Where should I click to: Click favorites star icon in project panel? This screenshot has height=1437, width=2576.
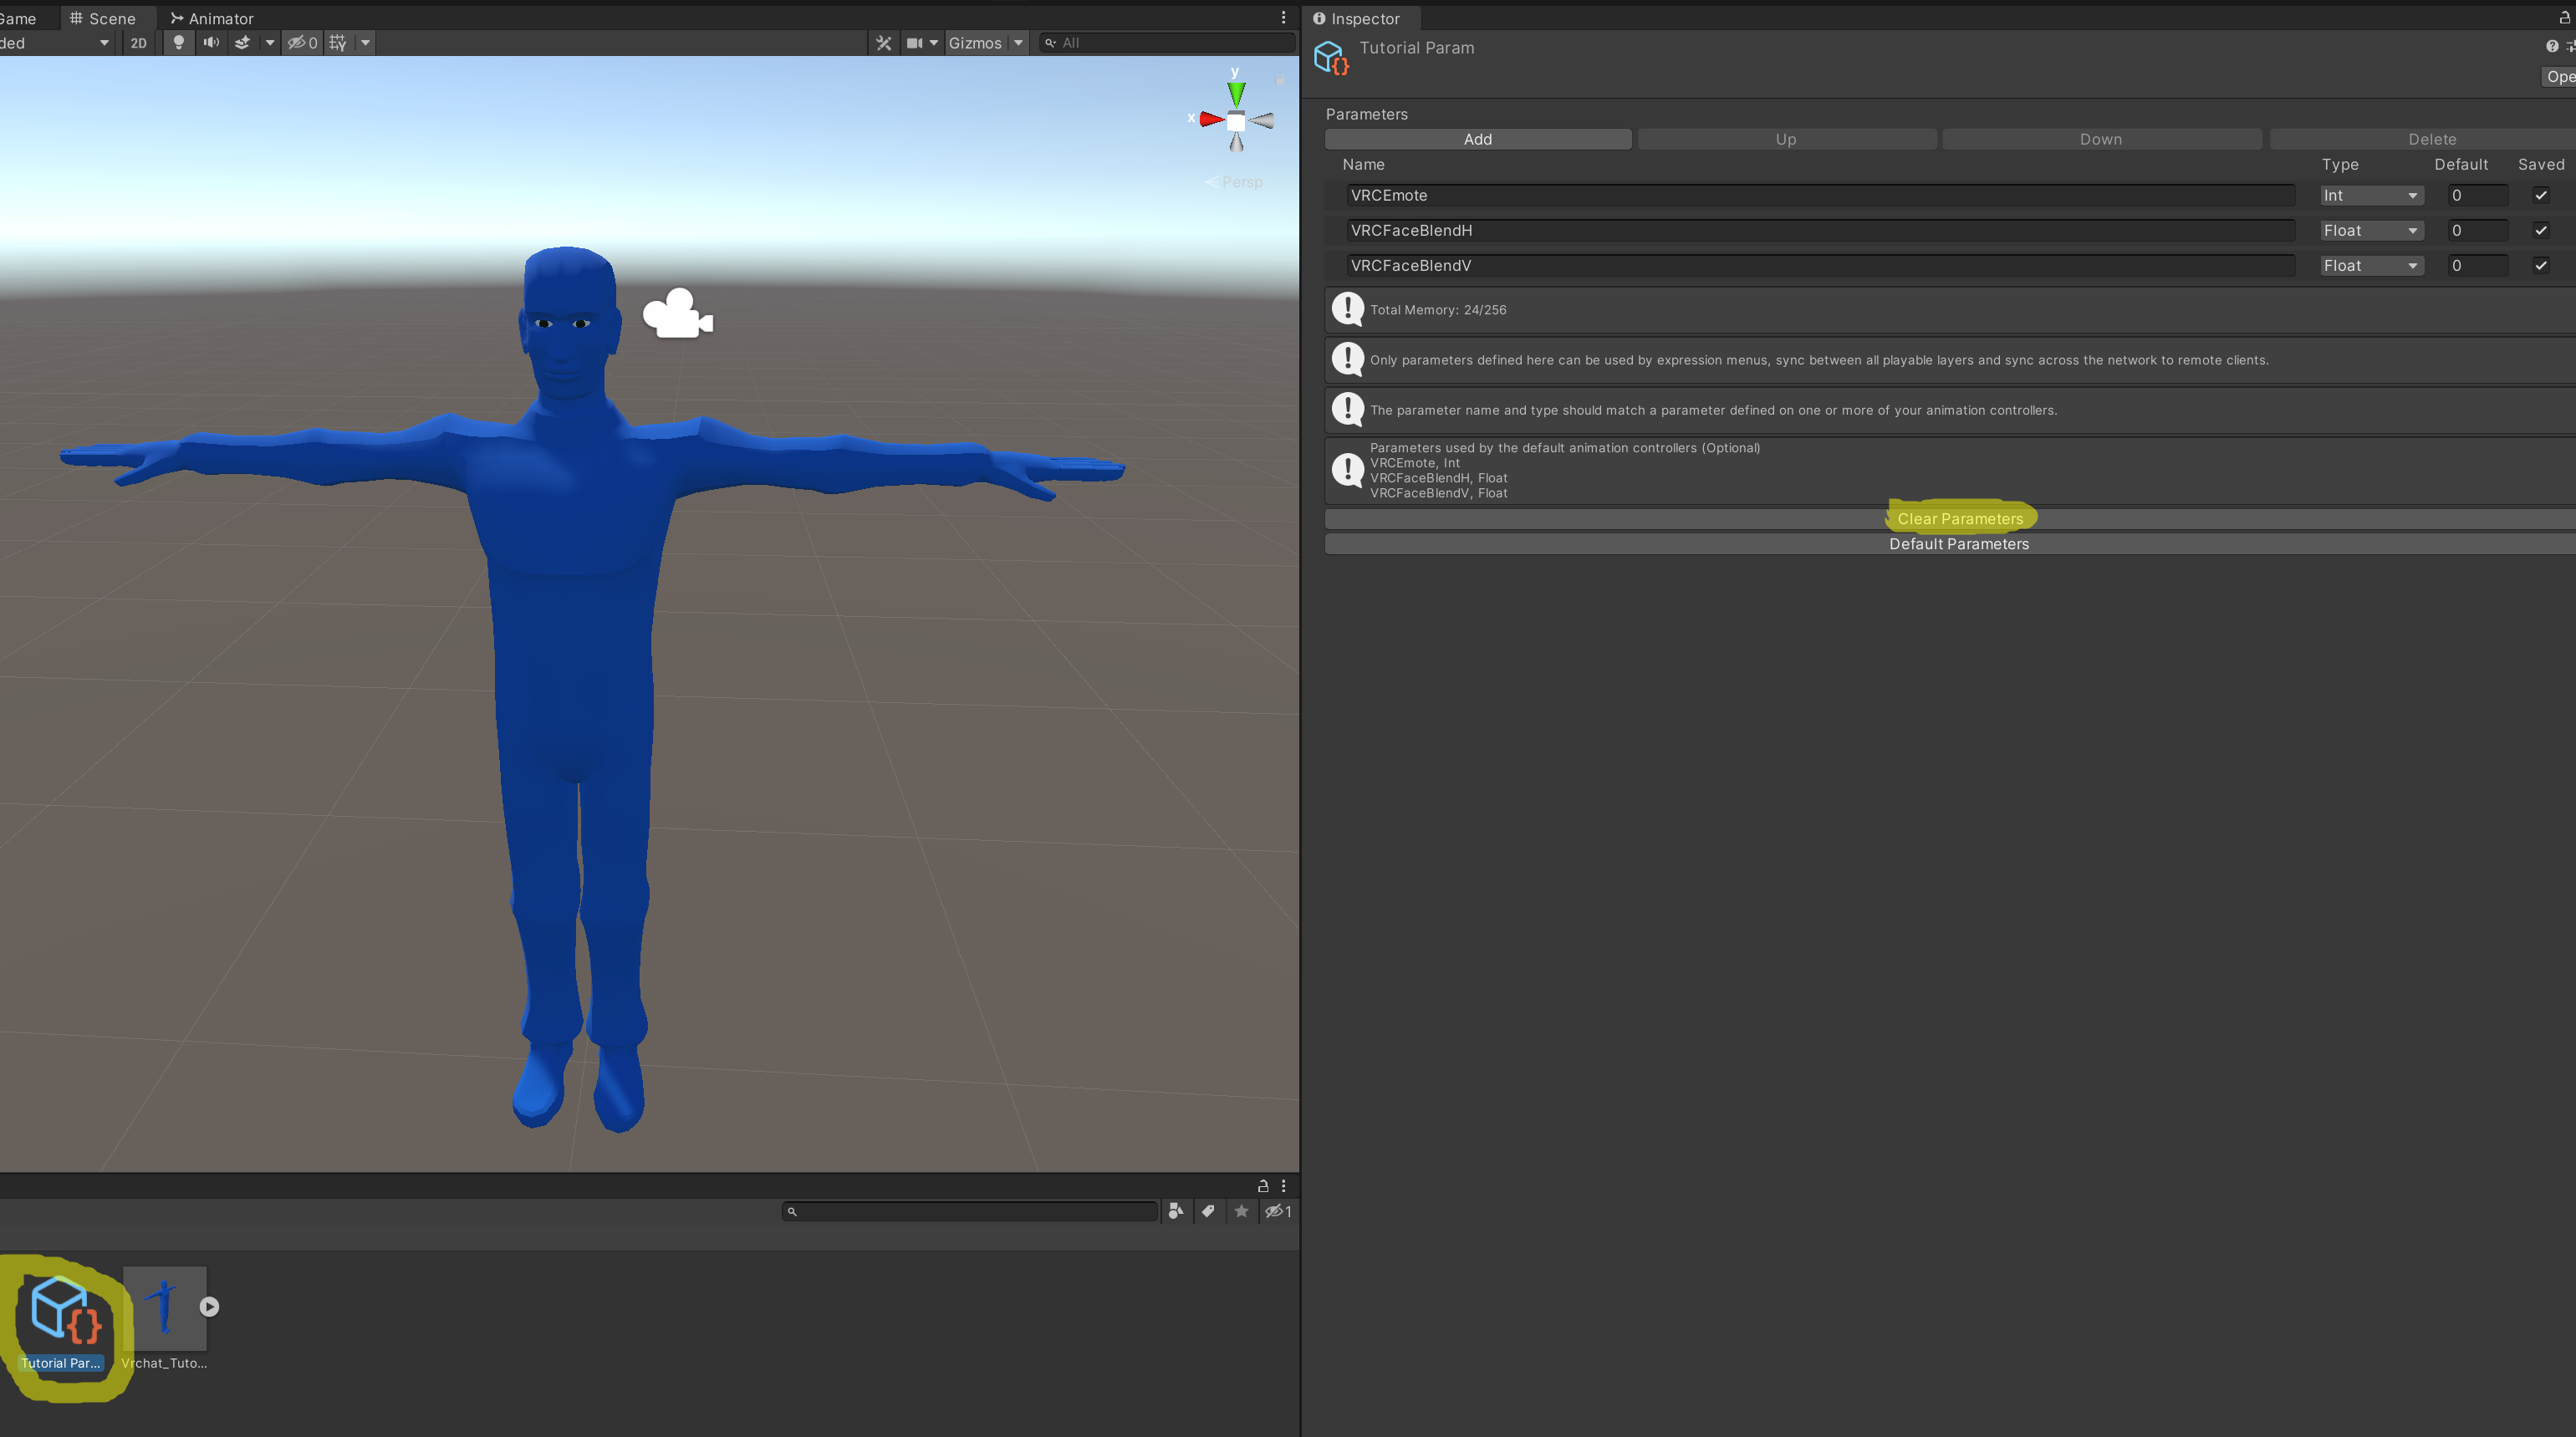tap(1241, 1211)
